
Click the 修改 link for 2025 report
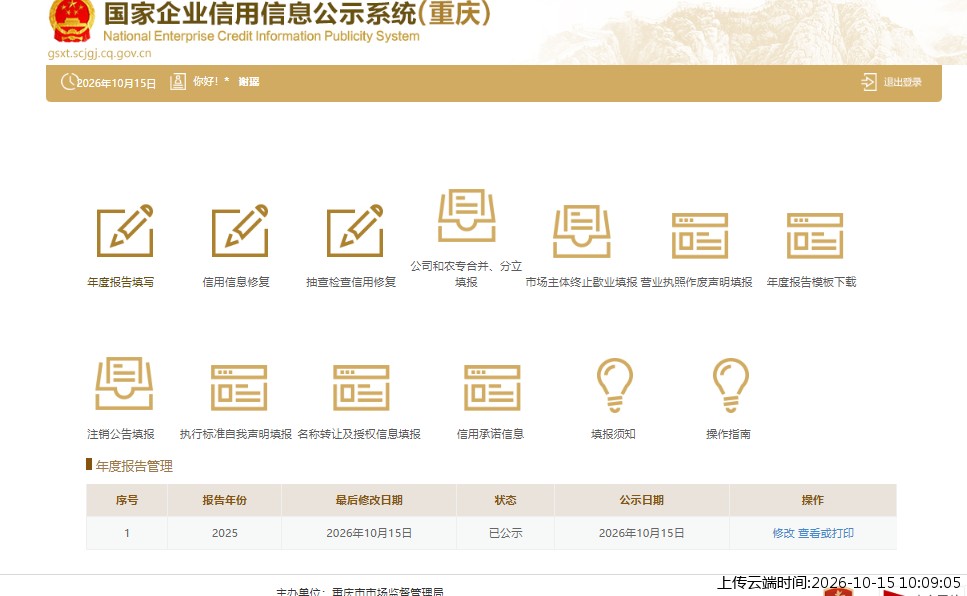783,533
